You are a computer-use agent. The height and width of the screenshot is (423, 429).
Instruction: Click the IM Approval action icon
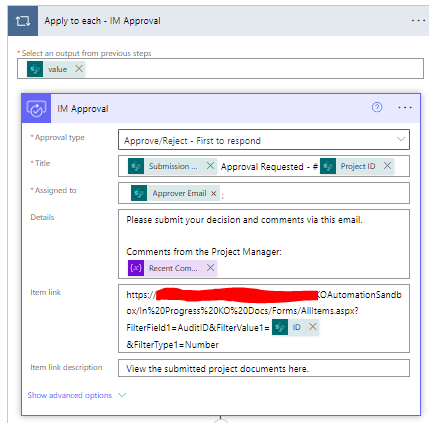point(36,108)
